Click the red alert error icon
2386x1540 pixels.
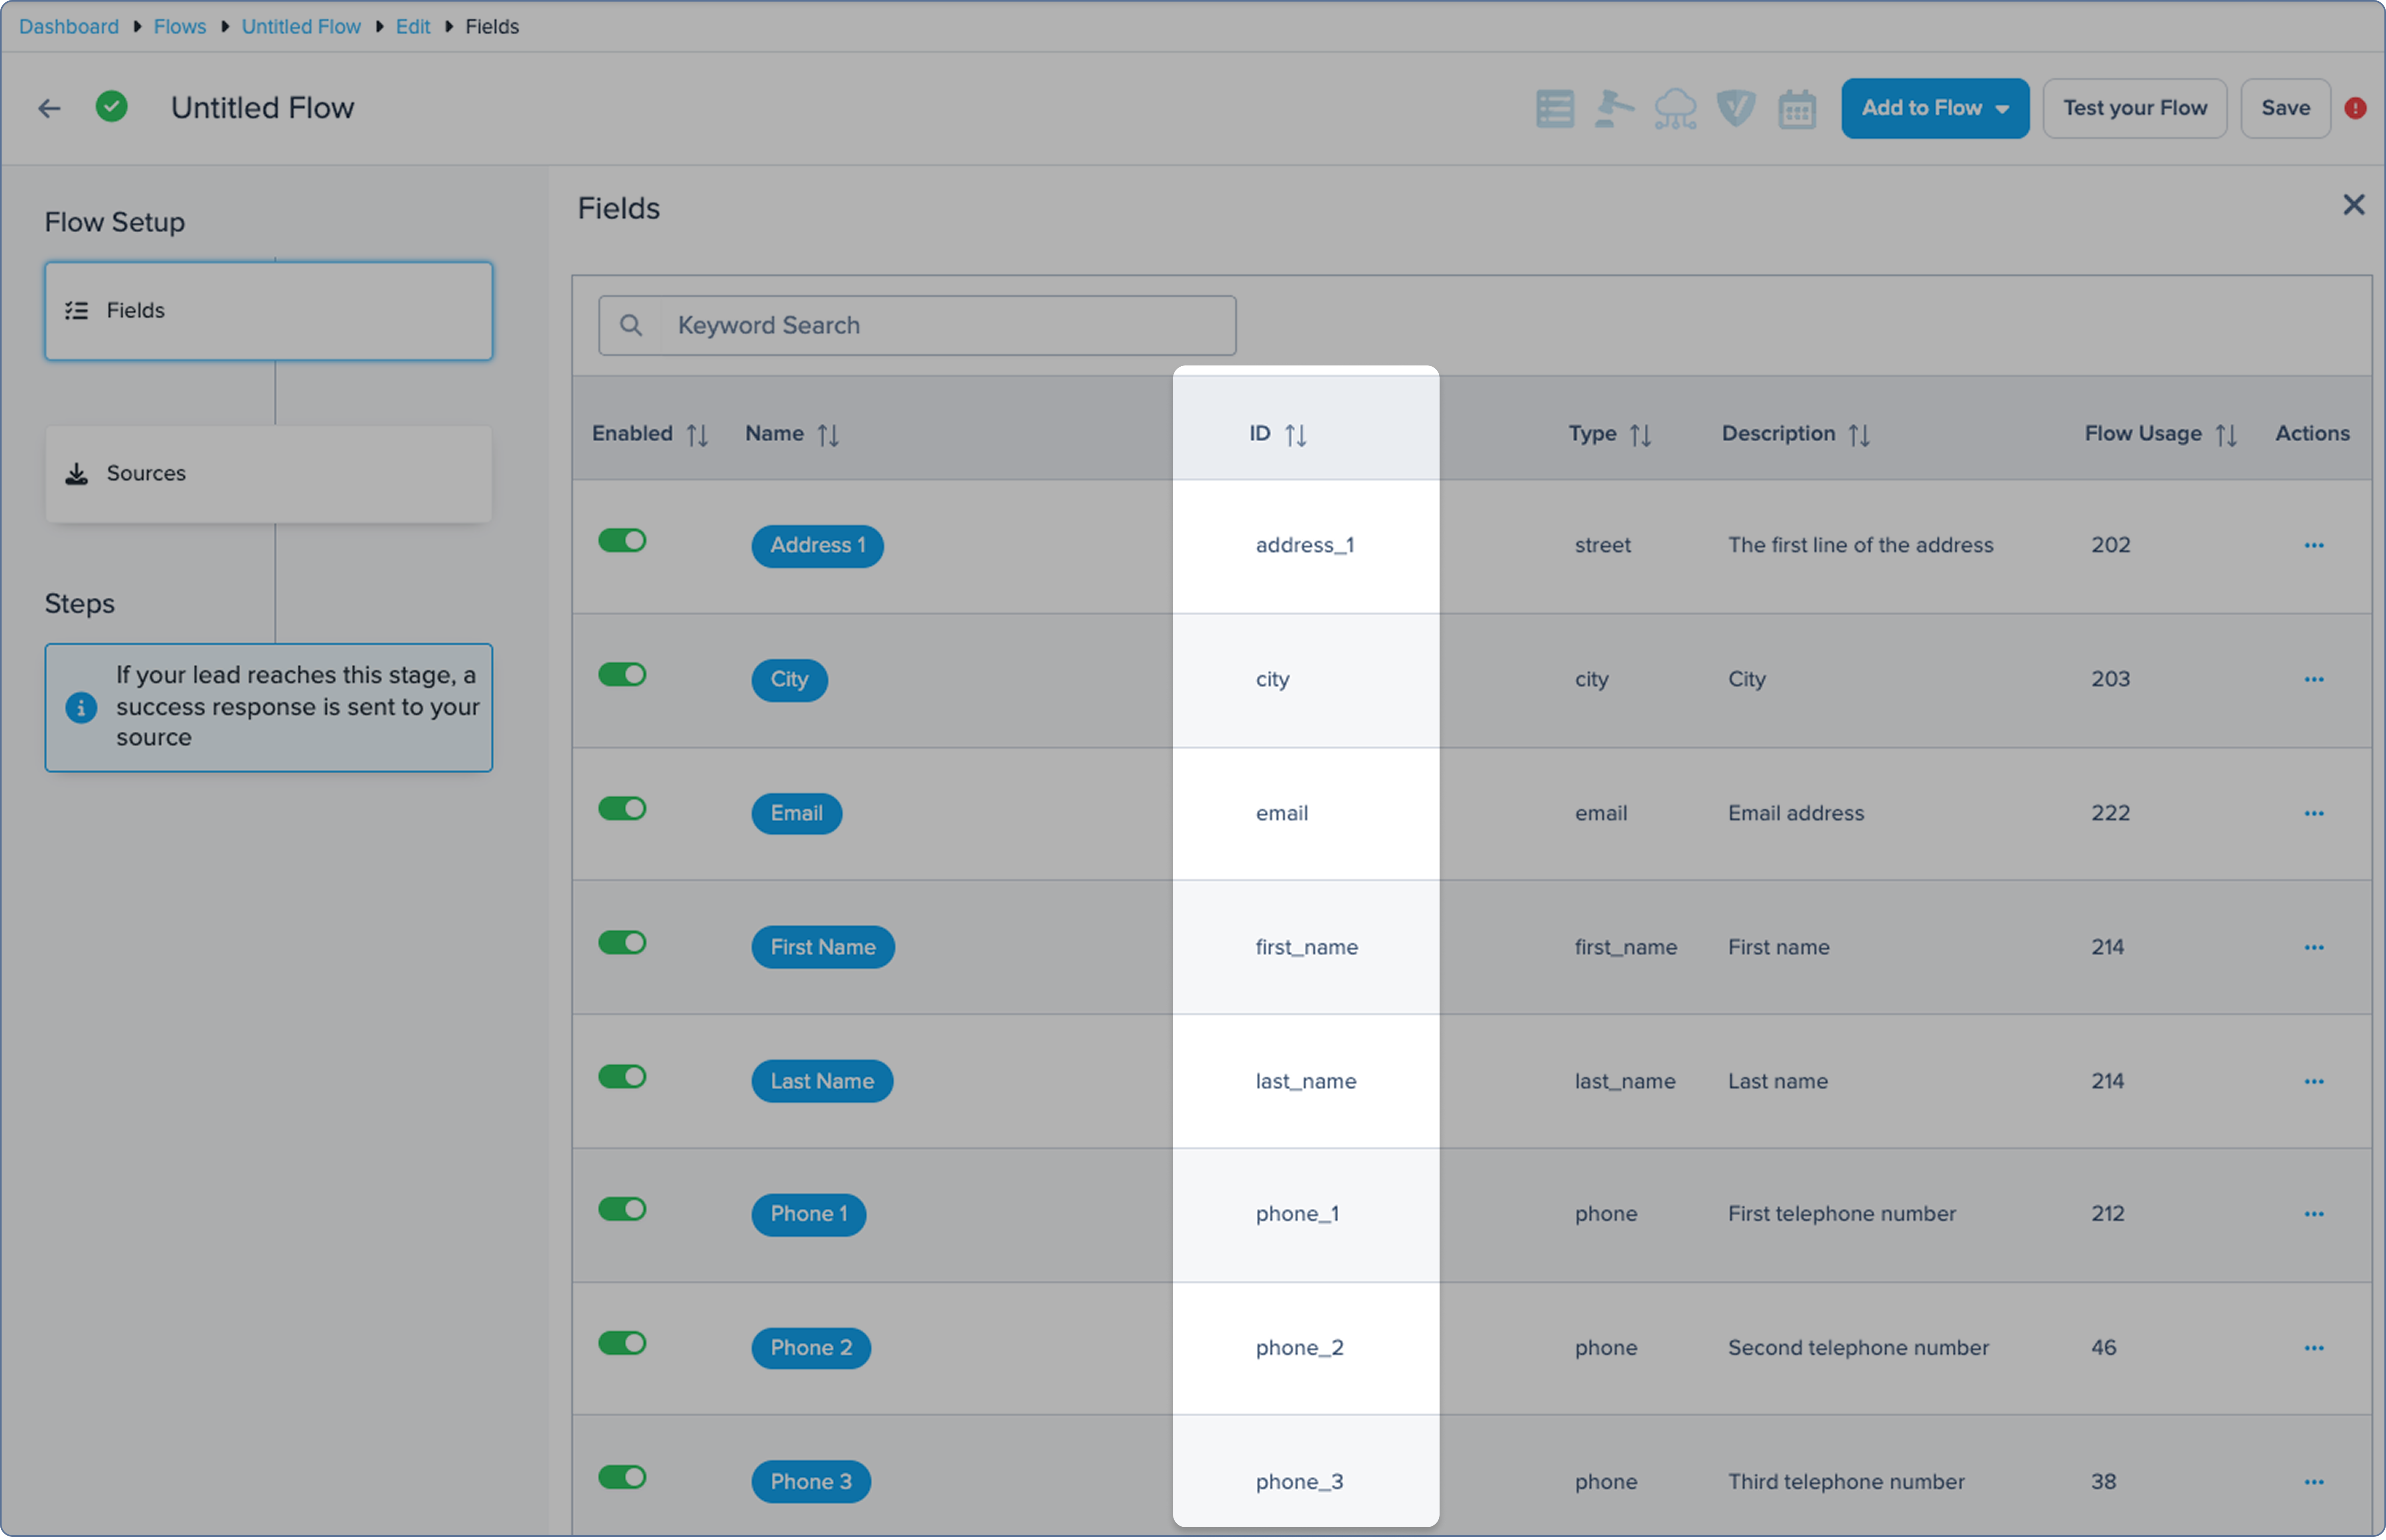coord(2355,108)
